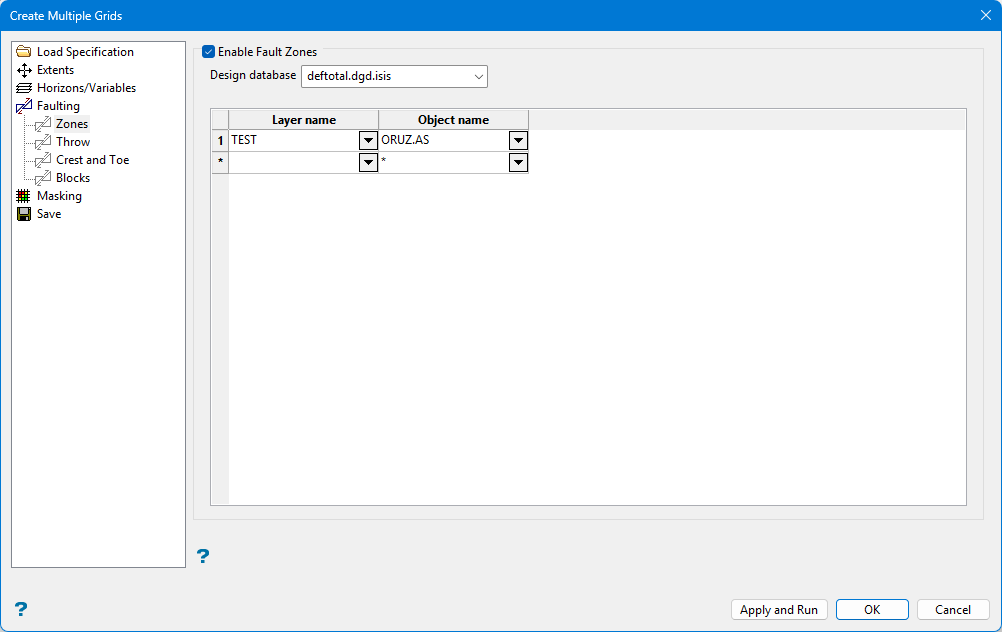Open Object name dropdown for row 1
The height and width of the screenshot is (632, 1002).
coord(518,140)
